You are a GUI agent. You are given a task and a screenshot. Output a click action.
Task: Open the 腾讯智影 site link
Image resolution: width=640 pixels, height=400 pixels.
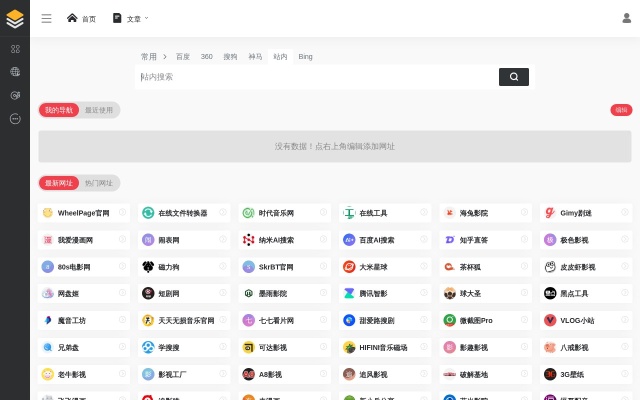tap(373, 294)
